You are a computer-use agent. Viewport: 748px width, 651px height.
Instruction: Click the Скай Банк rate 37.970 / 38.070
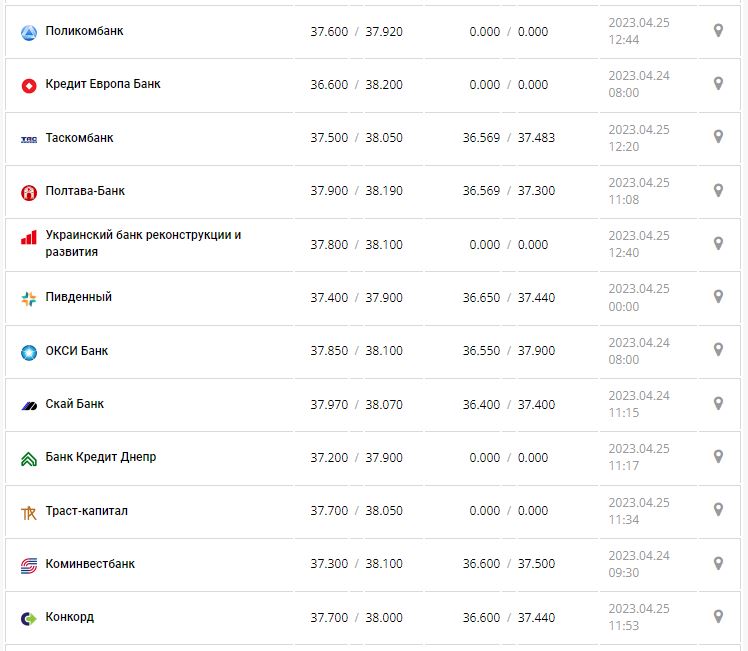[x=356, y=404]
